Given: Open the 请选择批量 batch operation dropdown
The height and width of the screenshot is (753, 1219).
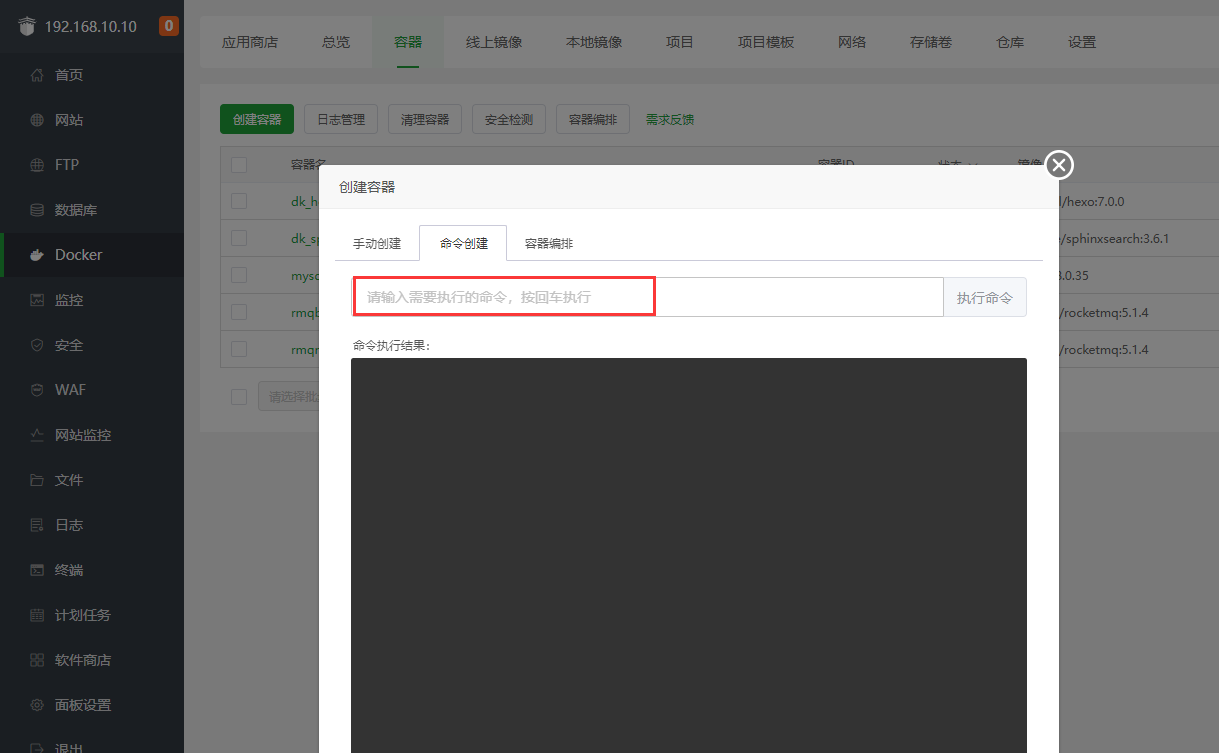Looking at the screenshot, I should point(288,396).
